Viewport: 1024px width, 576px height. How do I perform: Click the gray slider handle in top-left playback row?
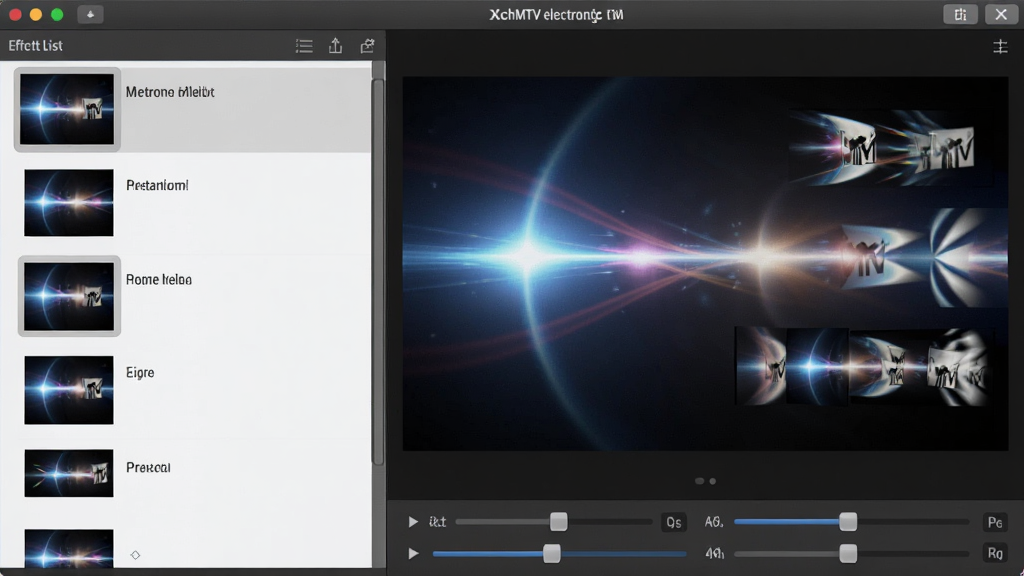pyautogui.click(x=558, y=522)
